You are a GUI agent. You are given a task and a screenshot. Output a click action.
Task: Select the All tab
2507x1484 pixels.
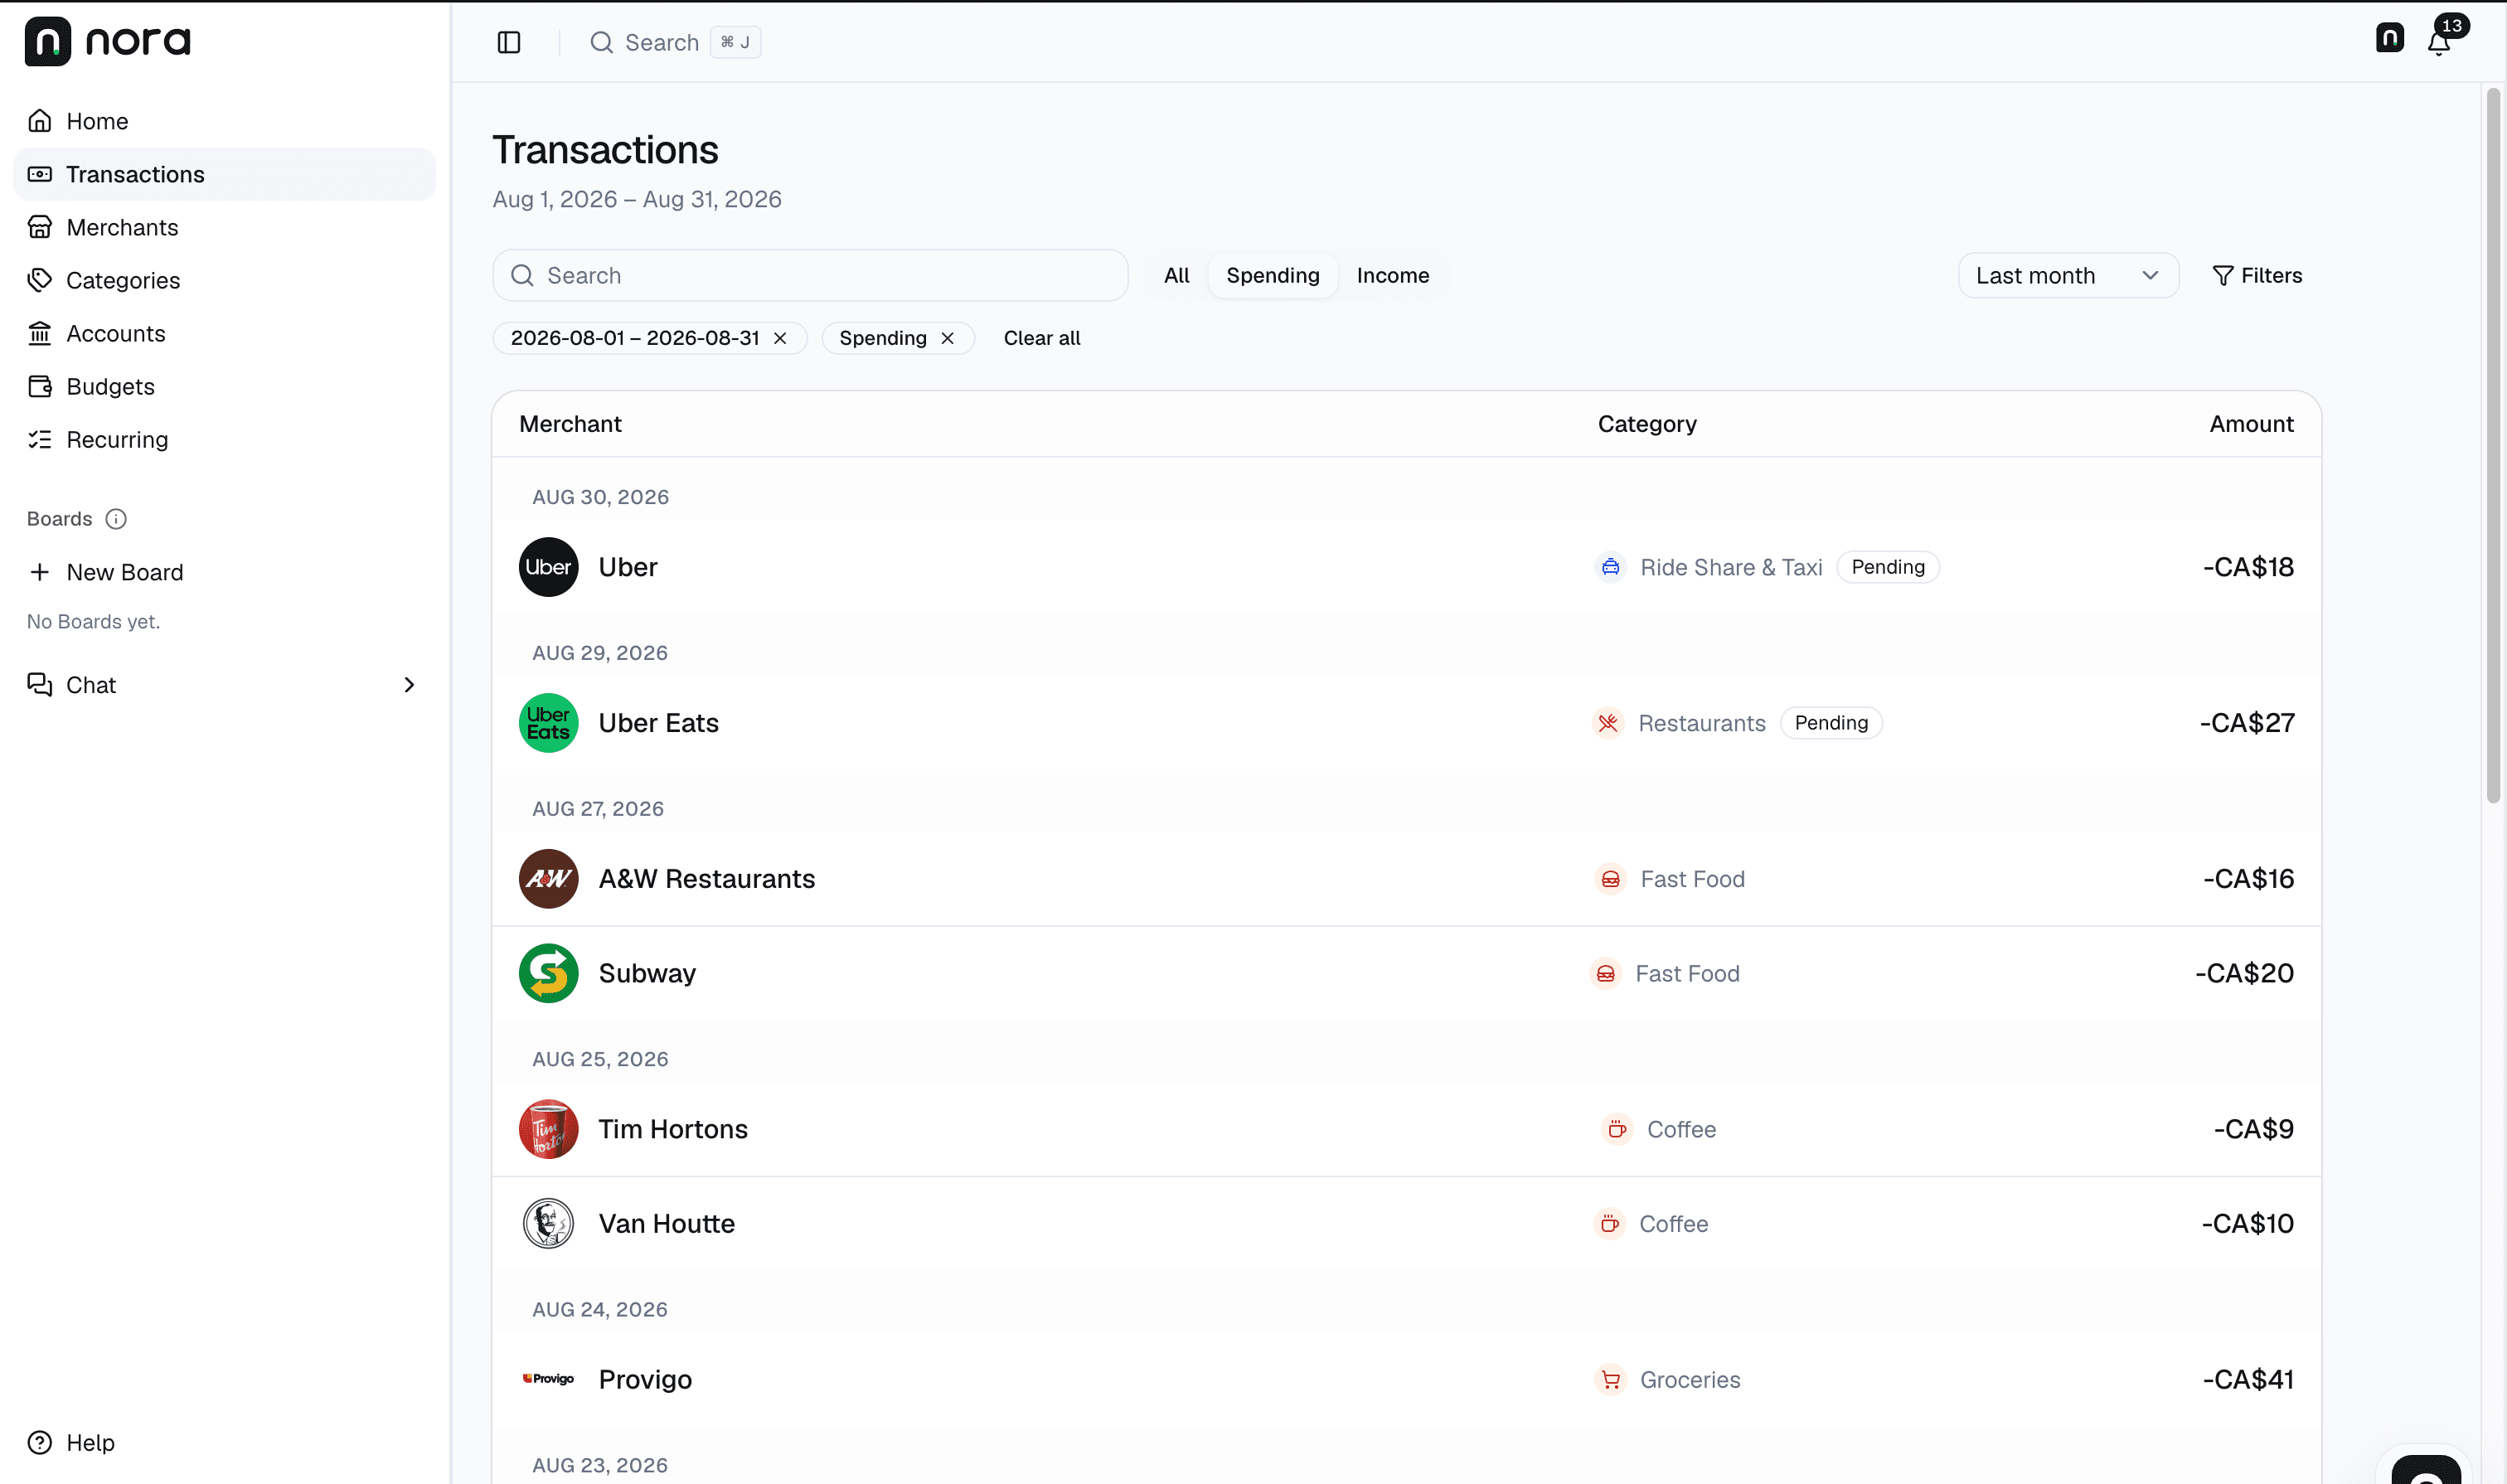[x=1176, y=275]
